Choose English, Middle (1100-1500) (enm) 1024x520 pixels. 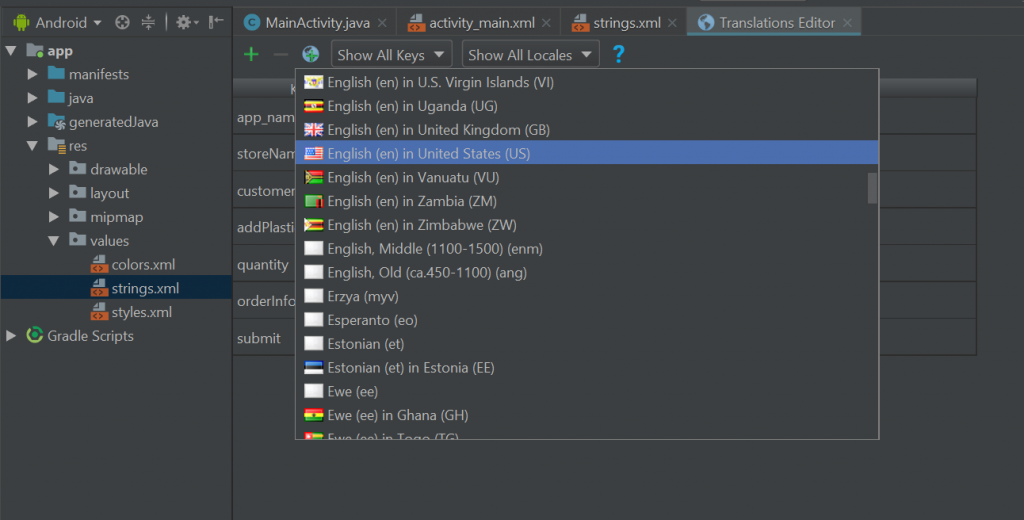pos(587,249)
